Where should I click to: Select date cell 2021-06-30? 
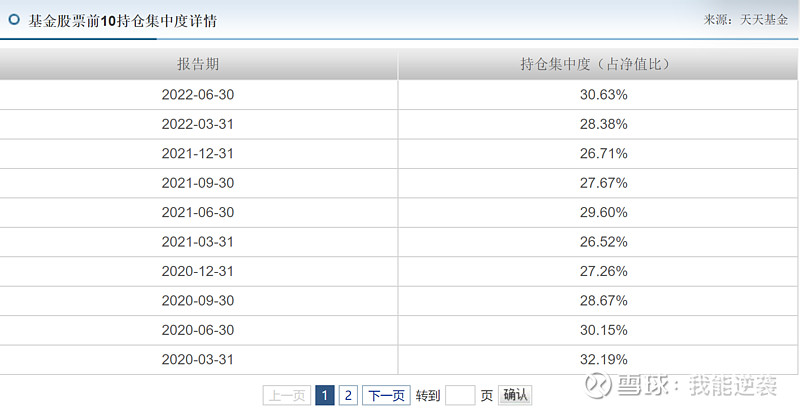click(198, 213)
